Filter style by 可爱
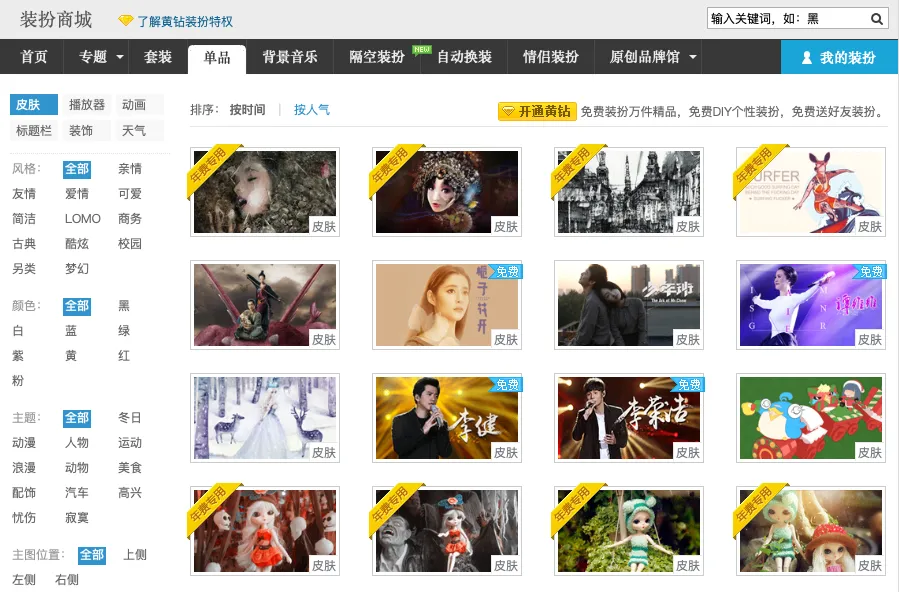This screenshot has height=592, width=899. point(130,194)
